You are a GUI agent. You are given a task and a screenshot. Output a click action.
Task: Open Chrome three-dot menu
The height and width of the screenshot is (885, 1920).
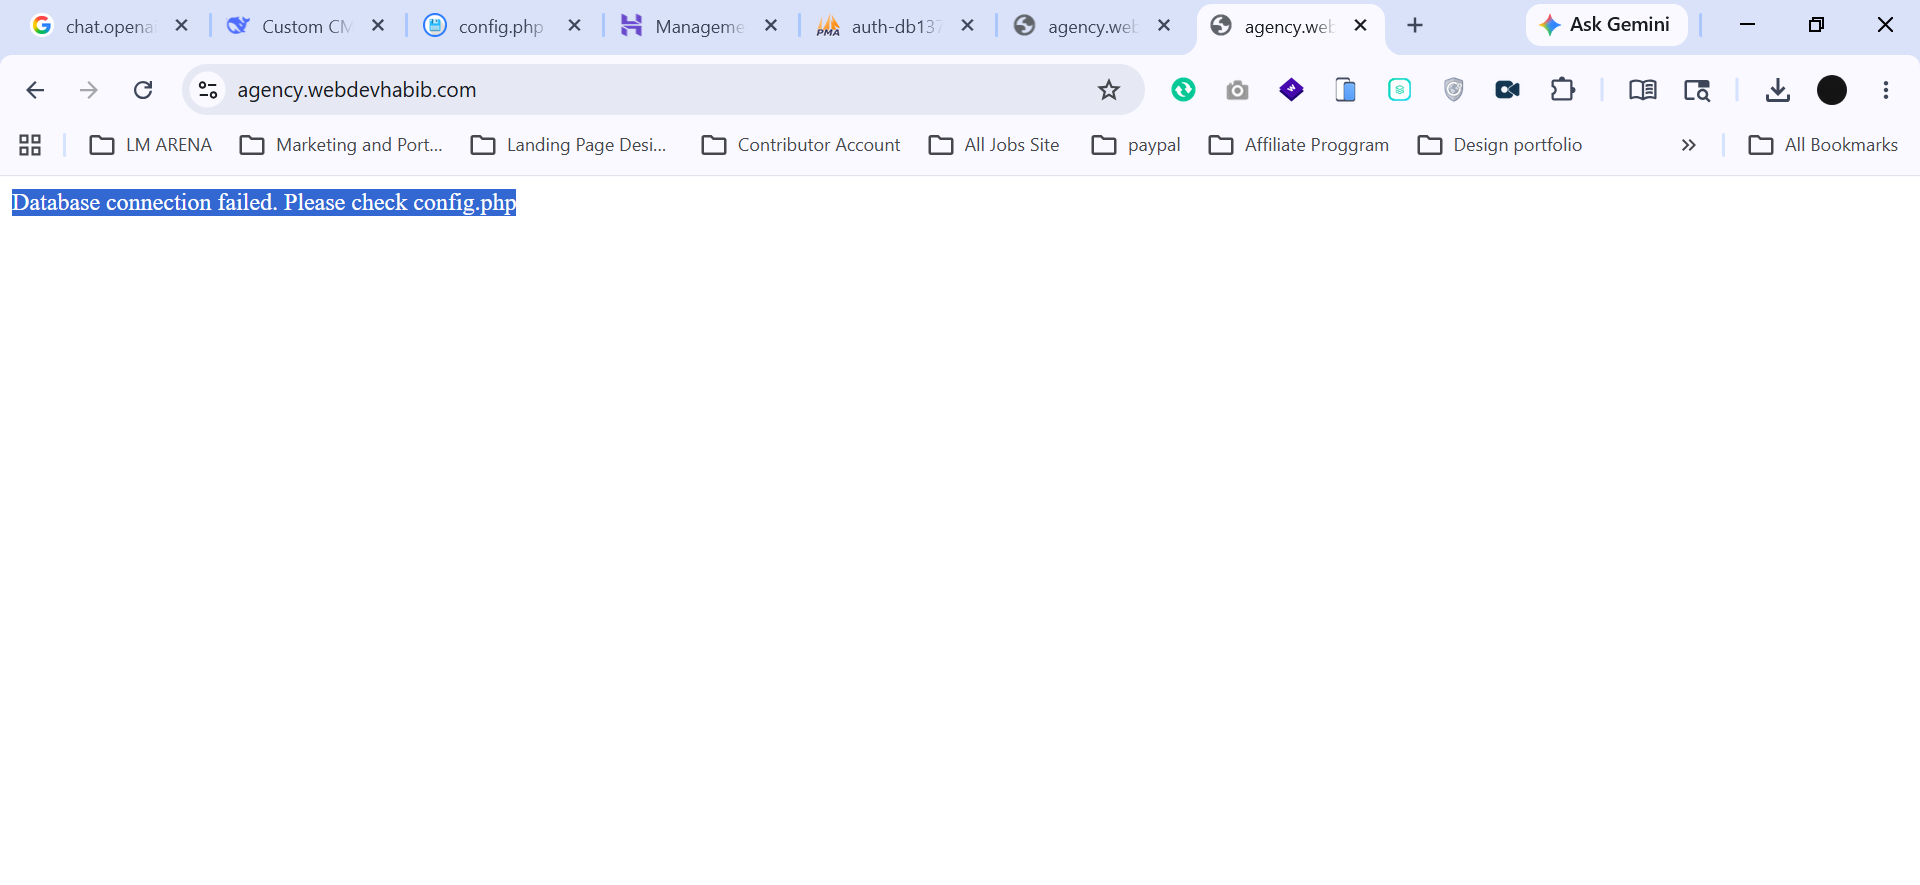tap(1886, 90)
